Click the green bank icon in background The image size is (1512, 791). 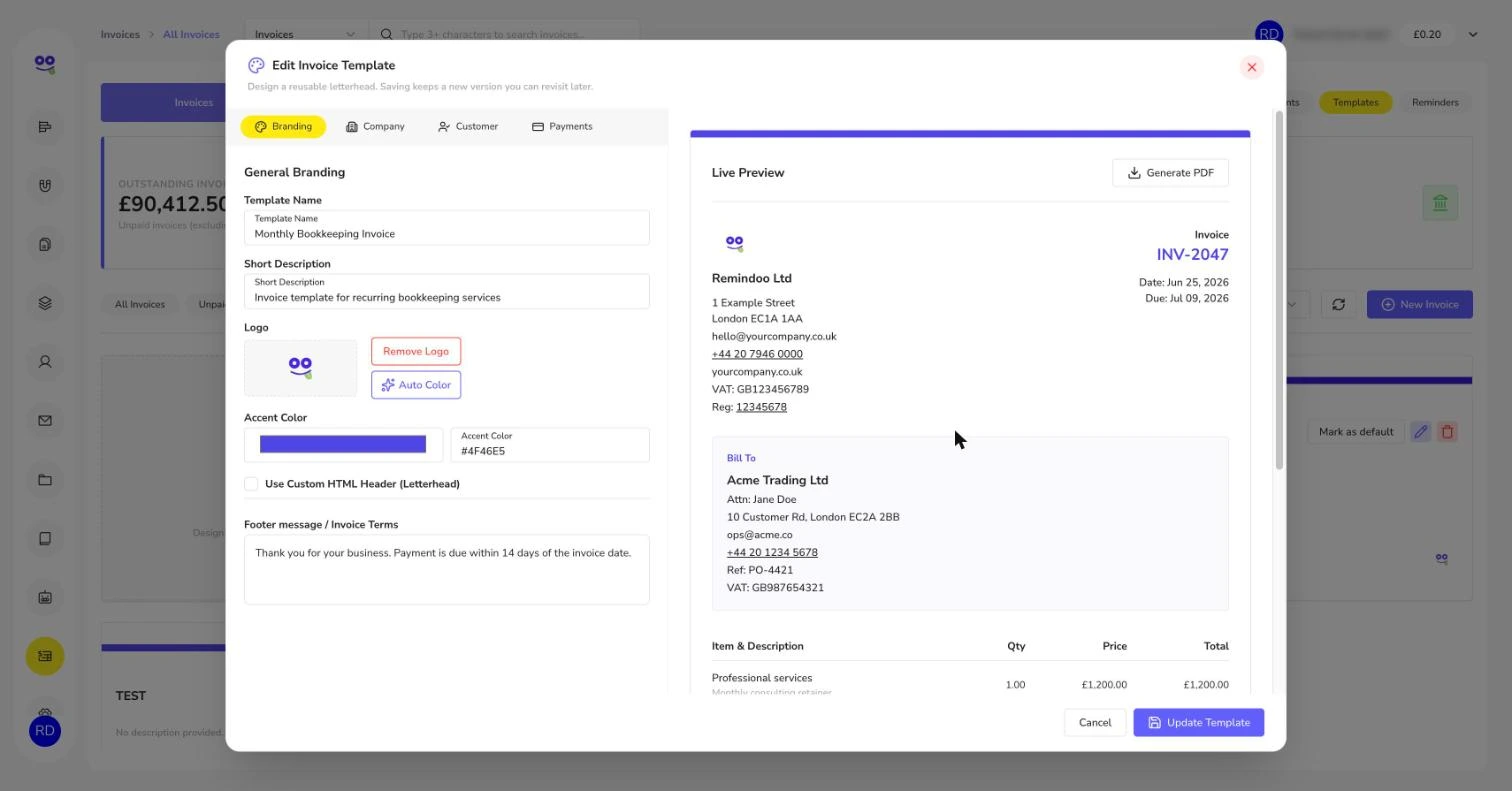pos(1440,203)
